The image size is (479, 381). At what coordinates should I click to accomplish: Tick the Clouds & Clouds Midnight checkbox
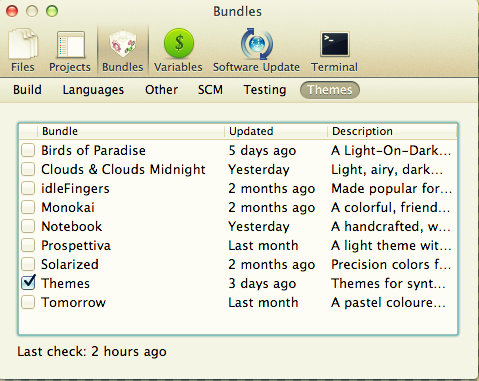point(28,169)
